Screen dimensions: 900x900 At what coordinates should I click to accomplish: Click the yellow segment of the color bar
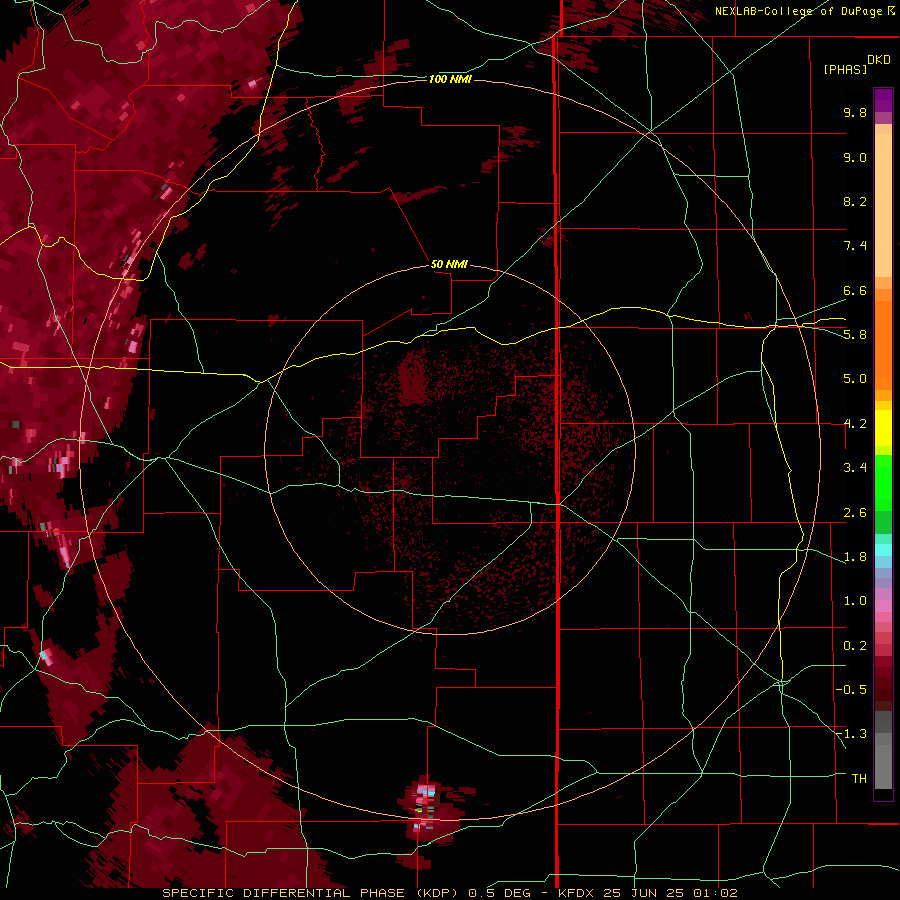click(x=883, y=428)
